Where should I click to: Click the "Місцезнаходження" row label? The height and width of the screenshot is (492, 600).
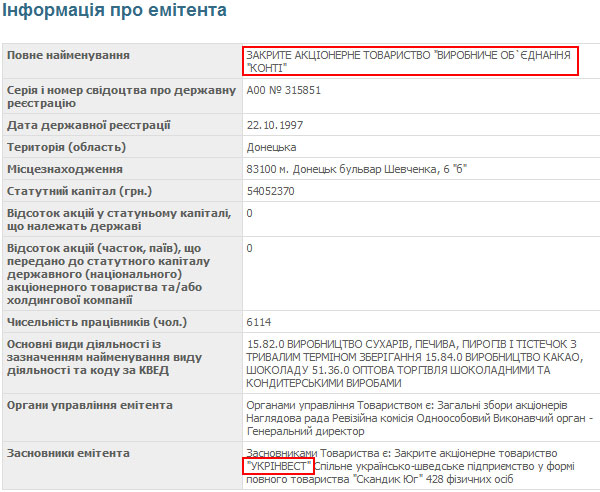(65, 169)
